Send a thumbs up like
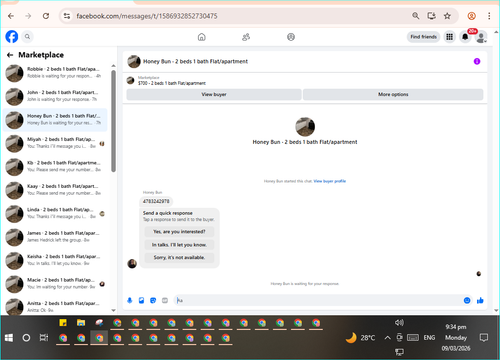This screenshot has width=500, height=360. pos(480,300)
